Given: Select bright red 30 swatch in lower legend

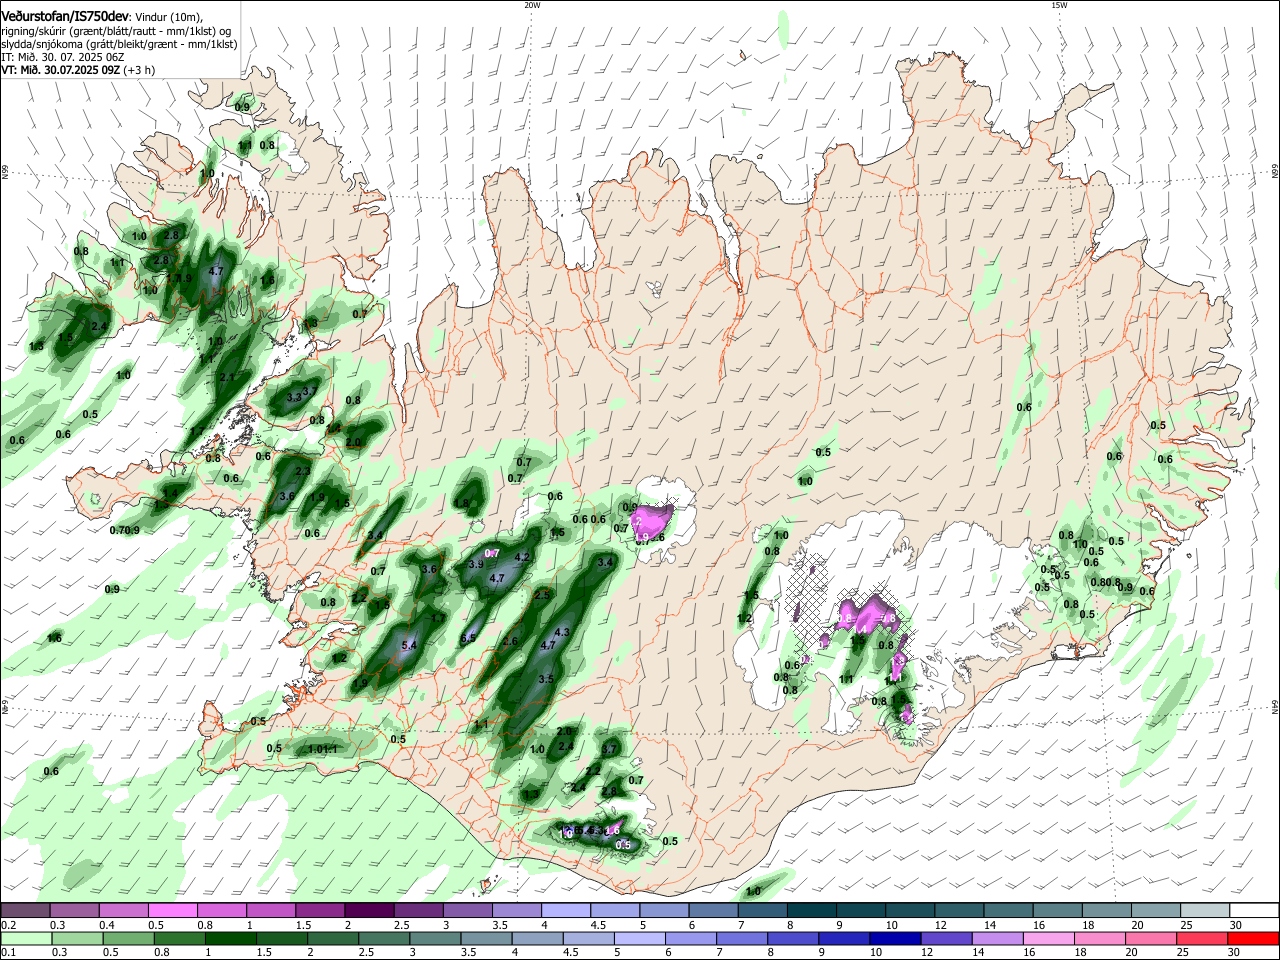Looking at the screenshot, I should click(x=1253, y=938).
